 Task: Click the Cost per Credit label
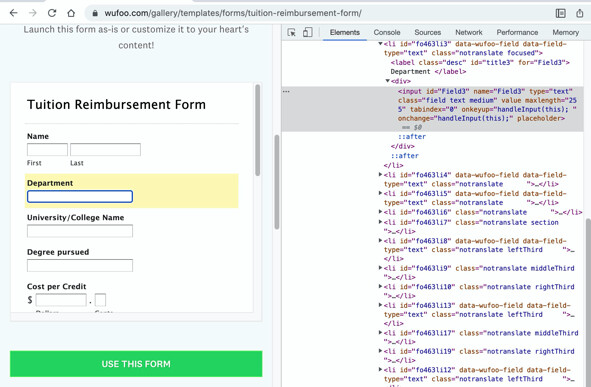coord(57,286)
